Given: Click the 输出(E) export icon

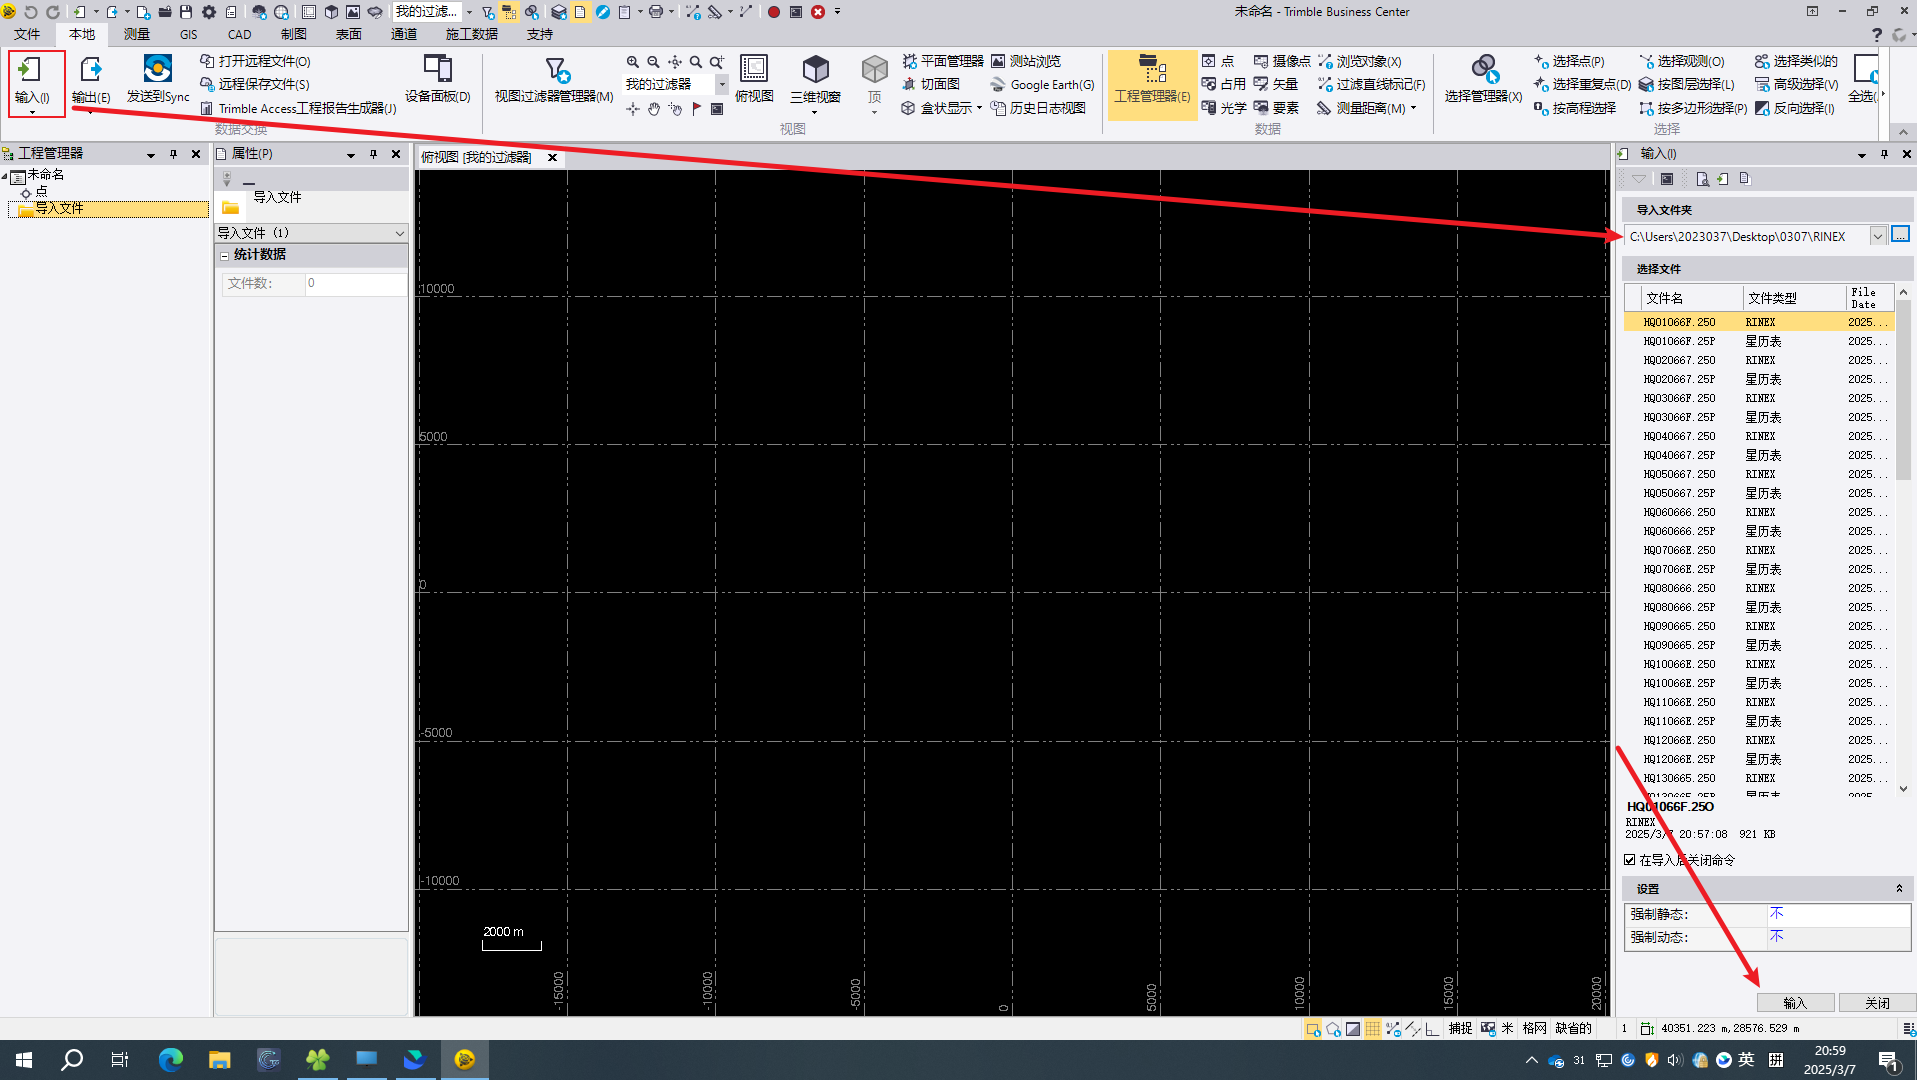Looking at the screenshot, I should click(x=90, y=70).
